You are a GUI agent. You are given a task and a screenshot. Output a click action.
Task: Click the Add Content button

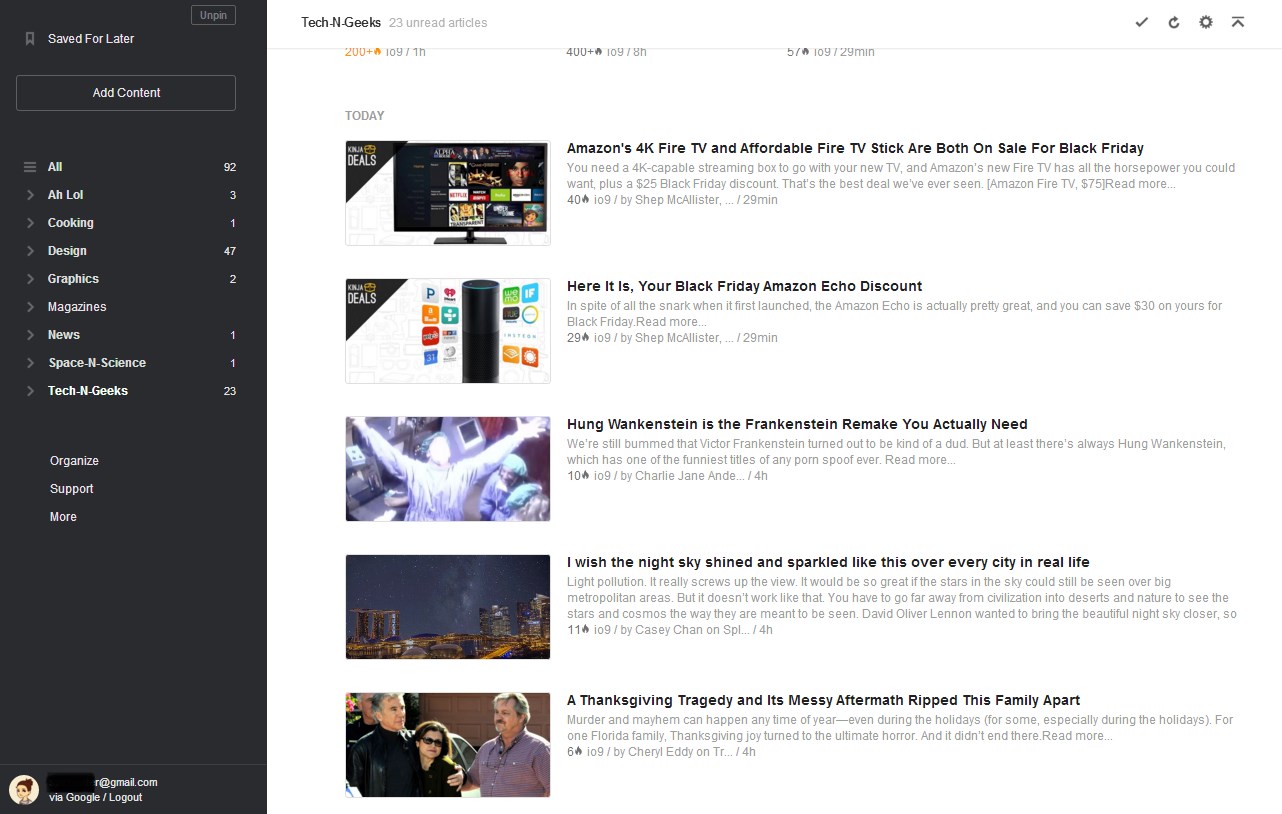(125, 92)
